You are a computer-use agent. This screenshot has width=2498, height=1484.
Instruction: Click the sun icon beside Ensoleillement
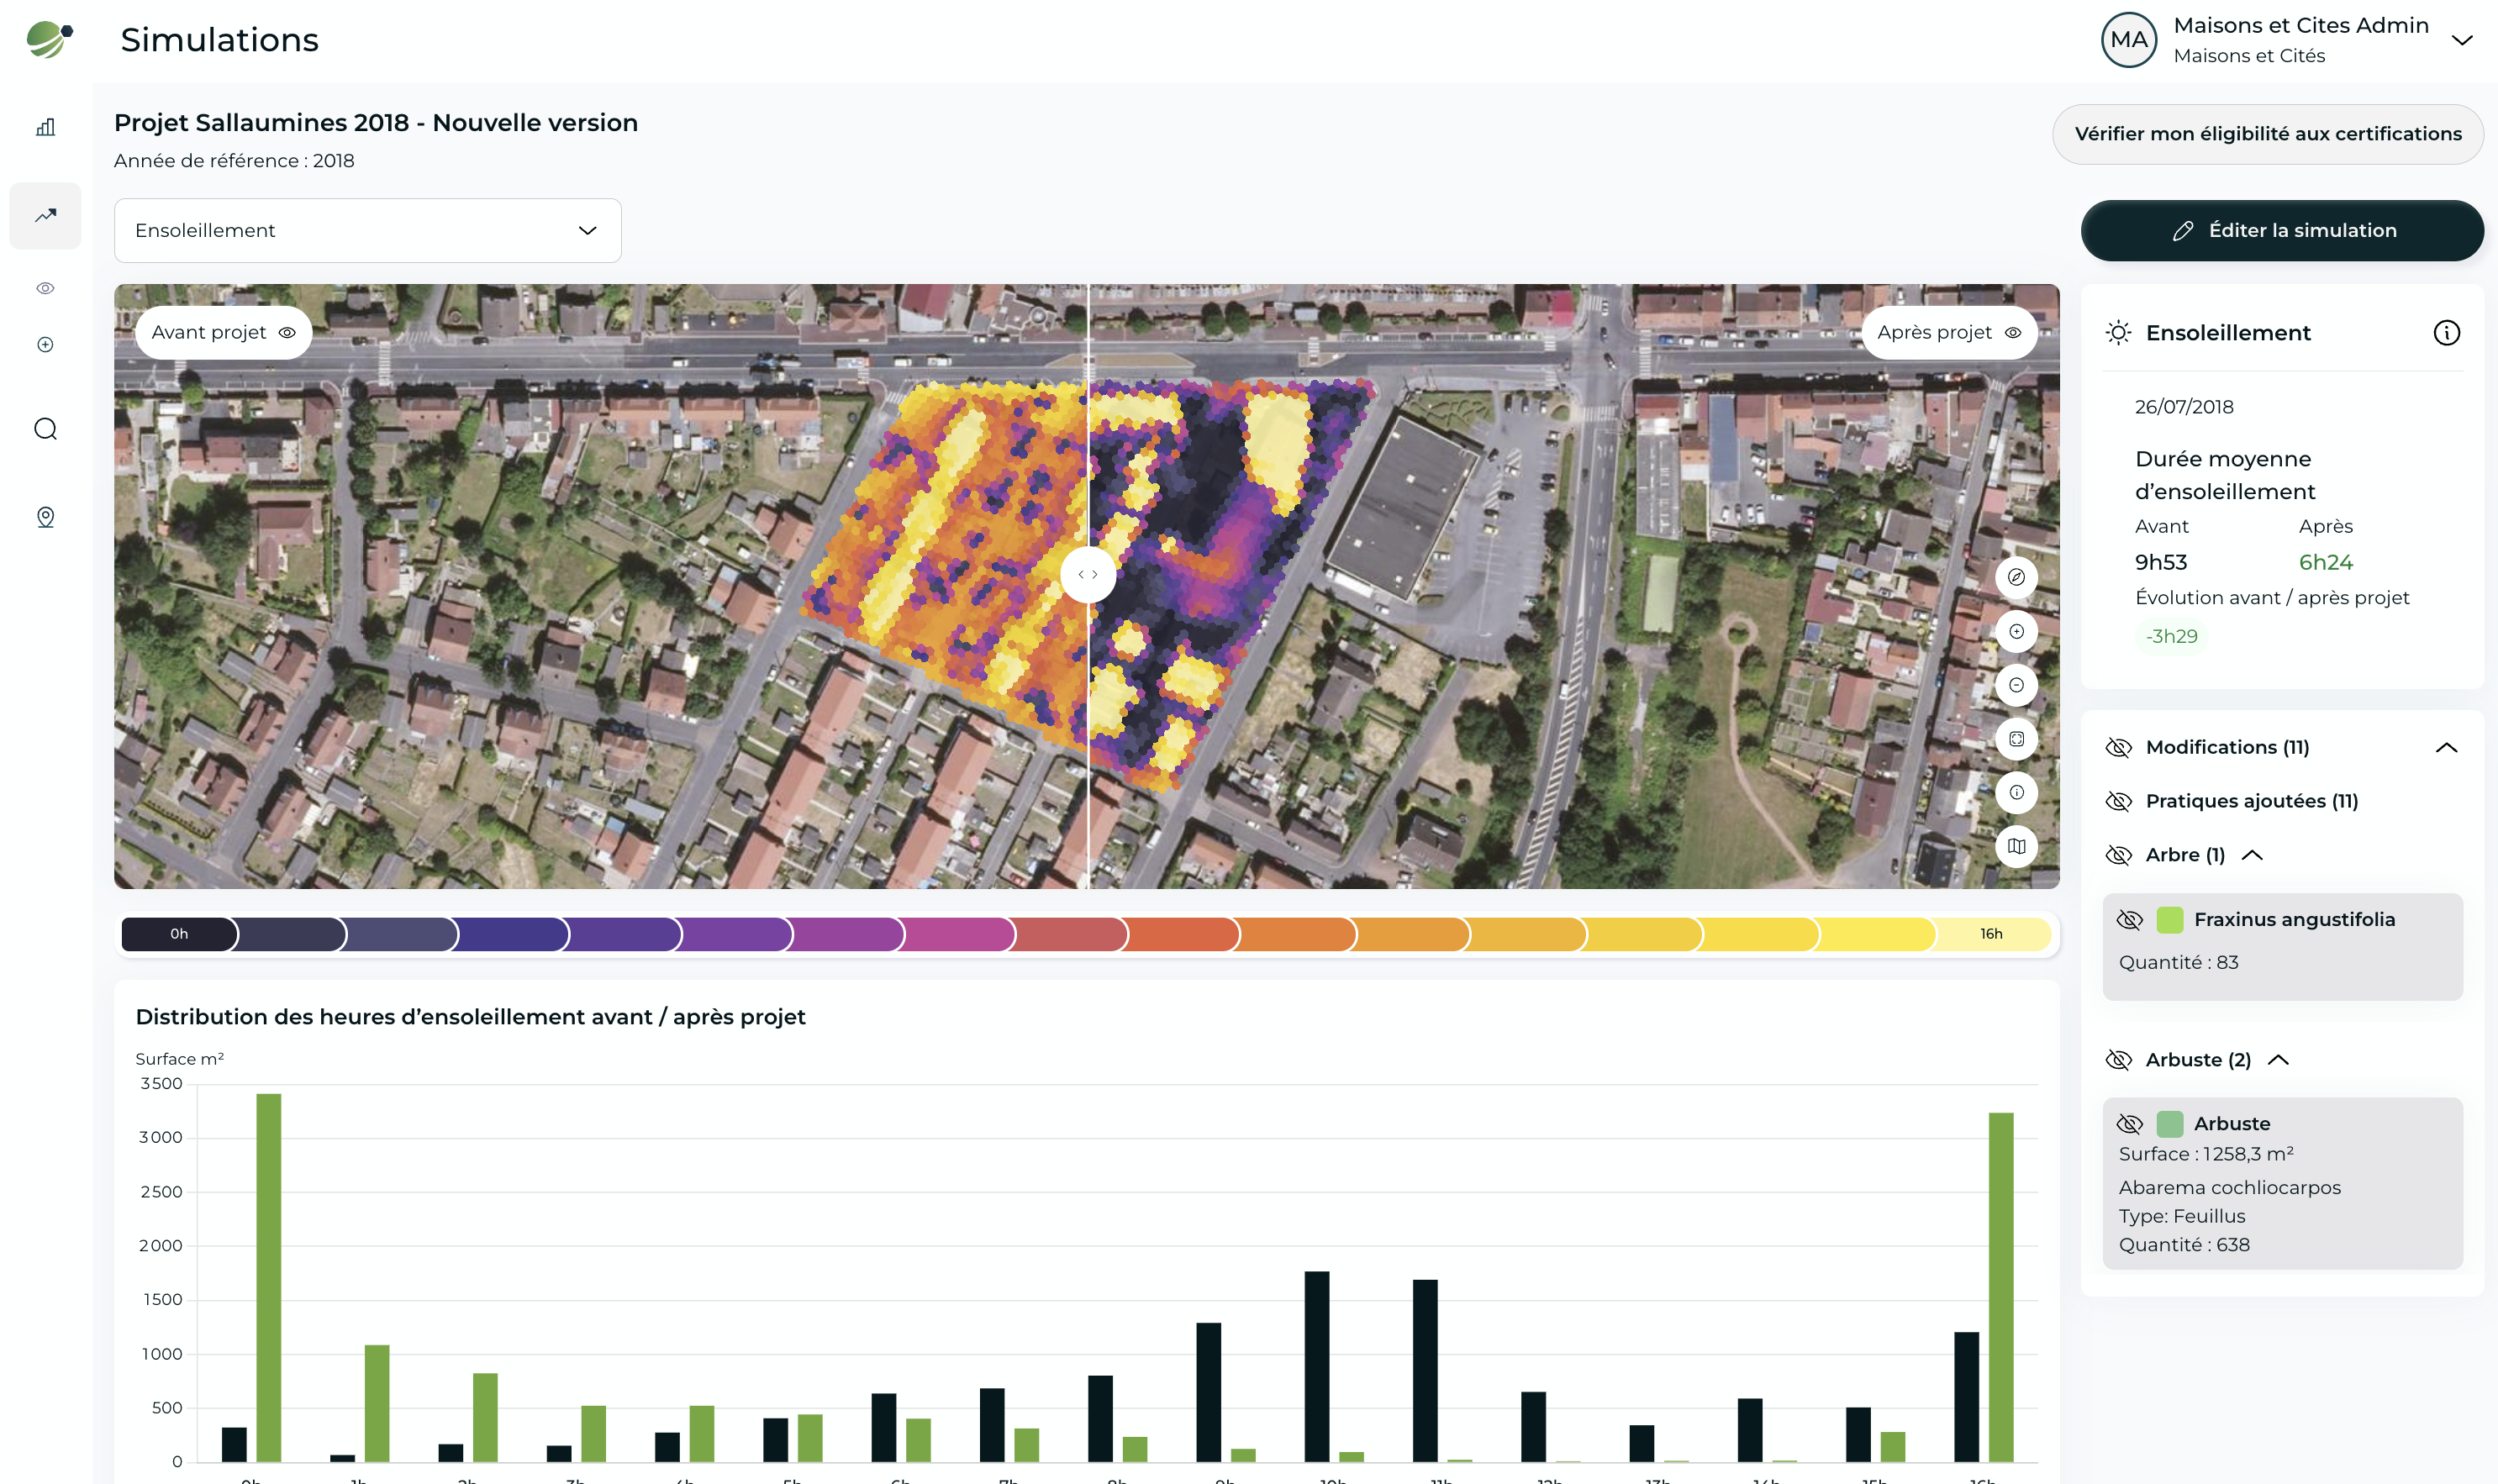[x=2118, y=333]
